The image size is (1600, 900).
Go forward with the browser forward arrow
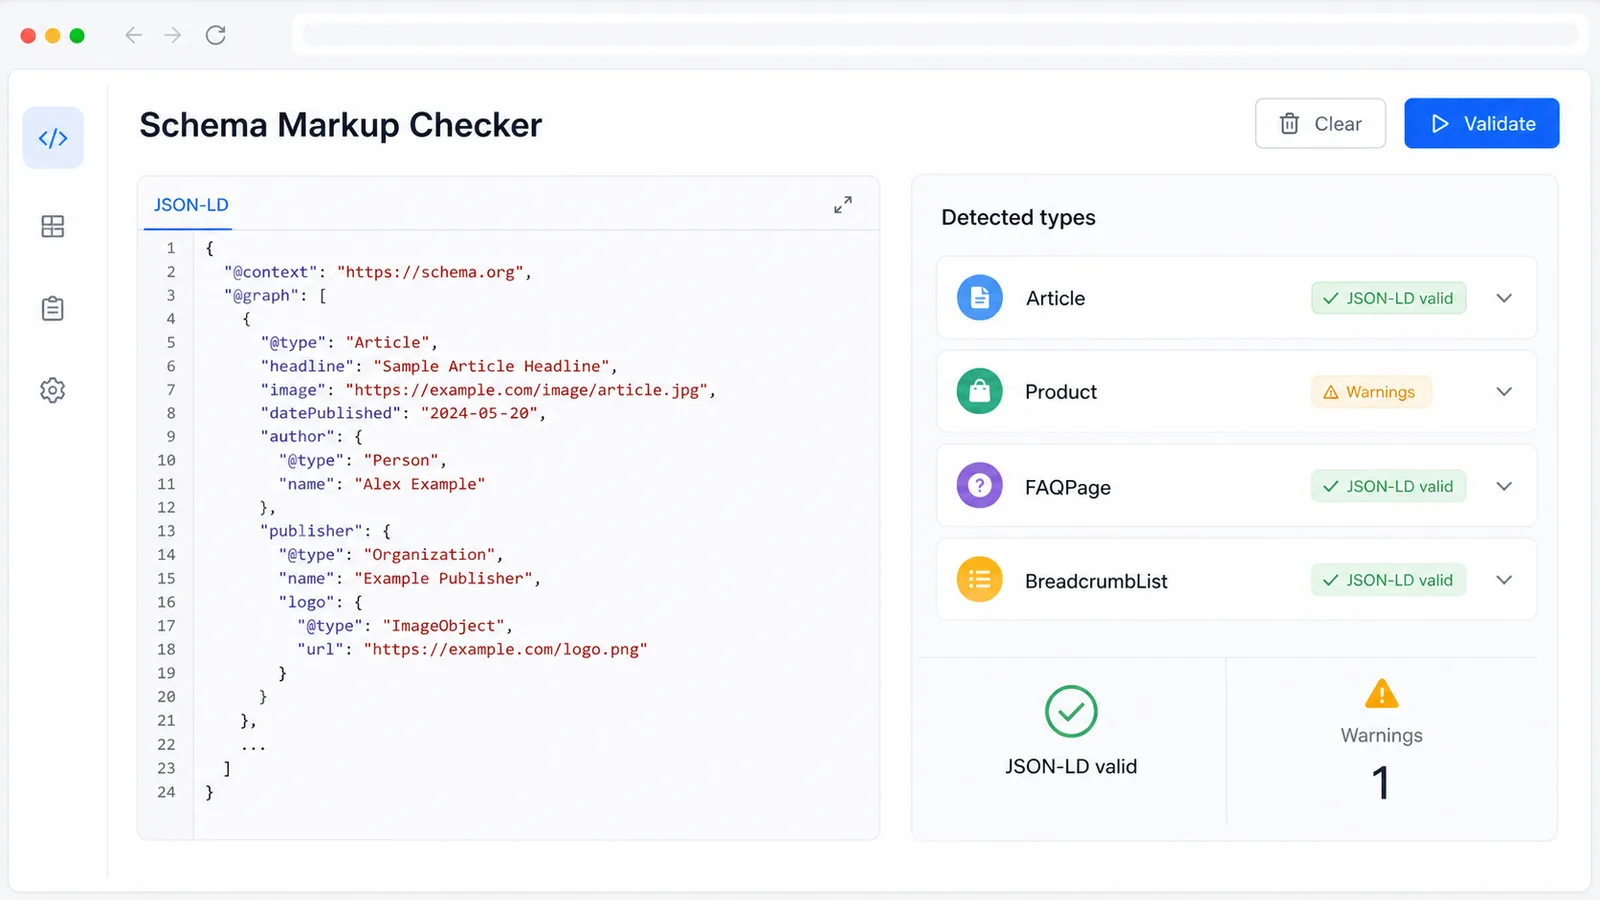pos(173,35)
